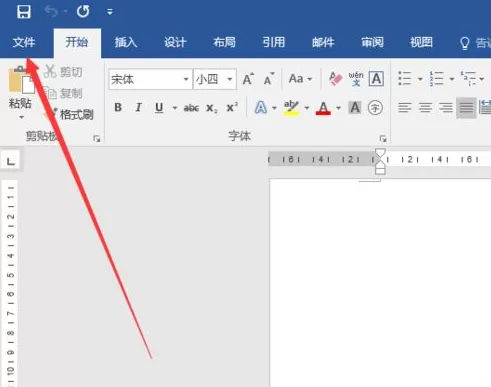Click the Save icon in quick access toolbar
The image size is (491, 387).
24,12
